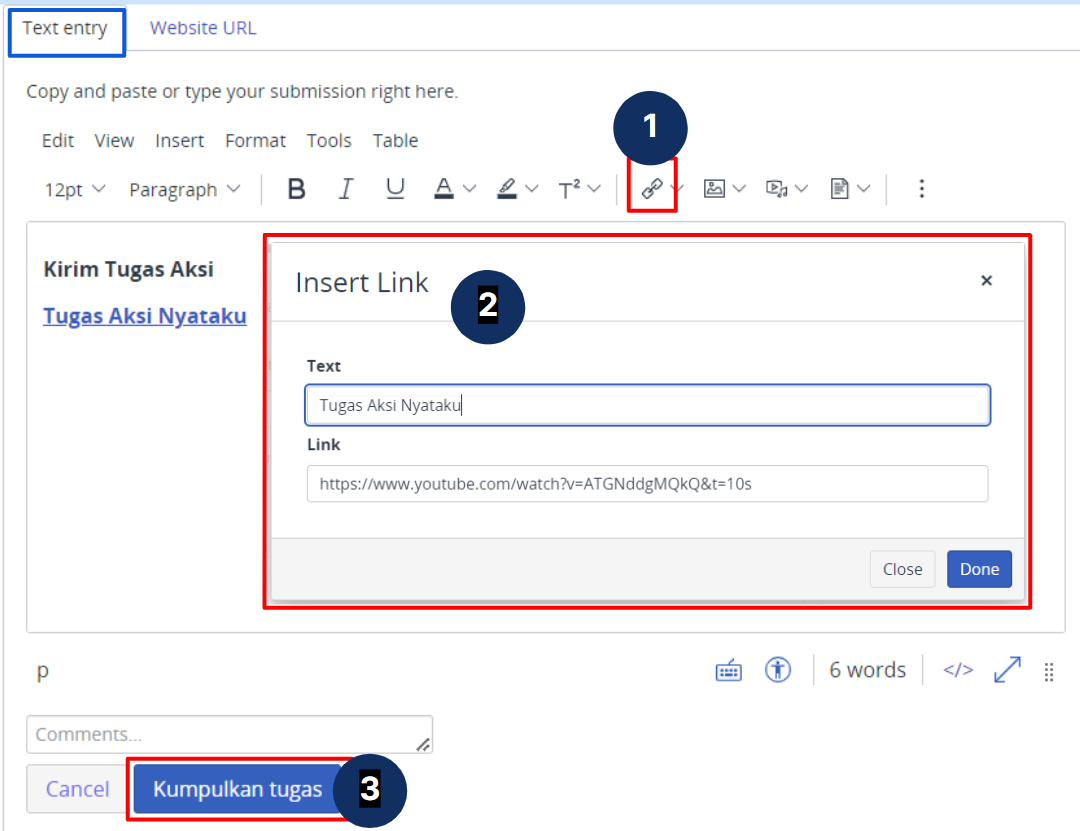The image size is (1080, 831).
Task: Click the insert link chain icon
Action: (652, 189)
